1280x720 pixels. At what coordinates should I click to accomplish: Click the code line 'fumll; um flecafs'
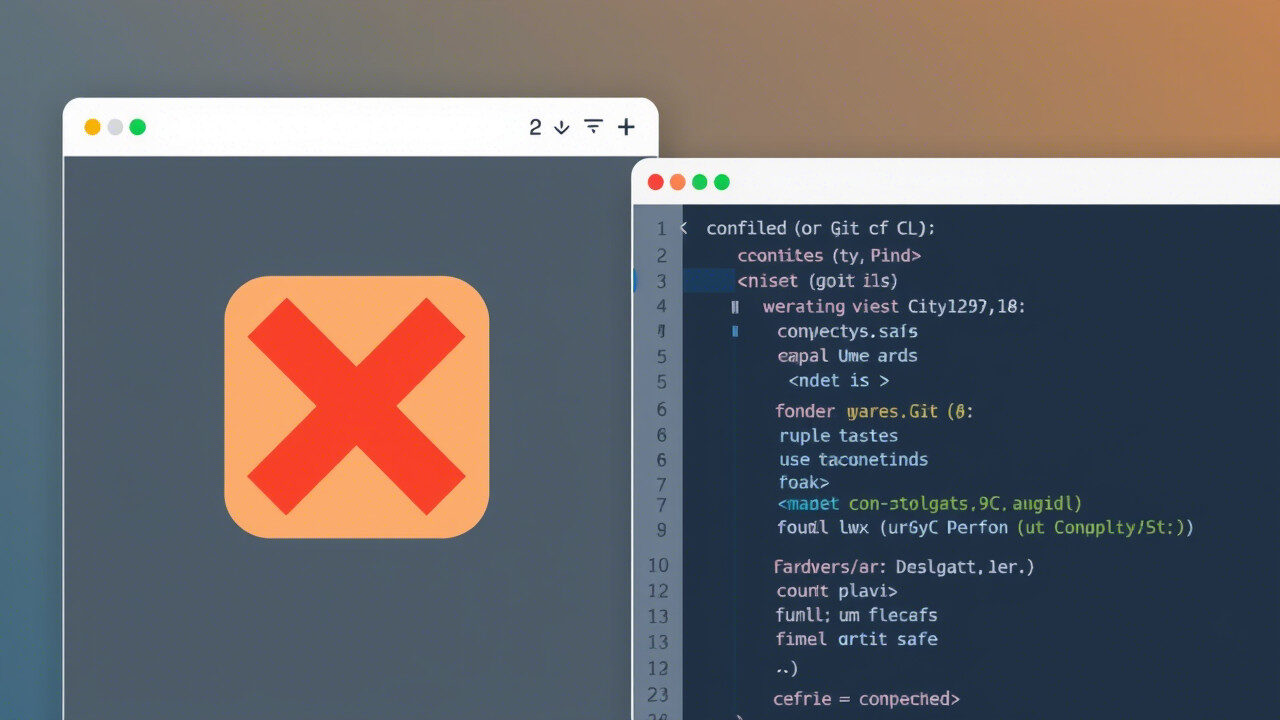pyautogui.click(x=856, y=615)
